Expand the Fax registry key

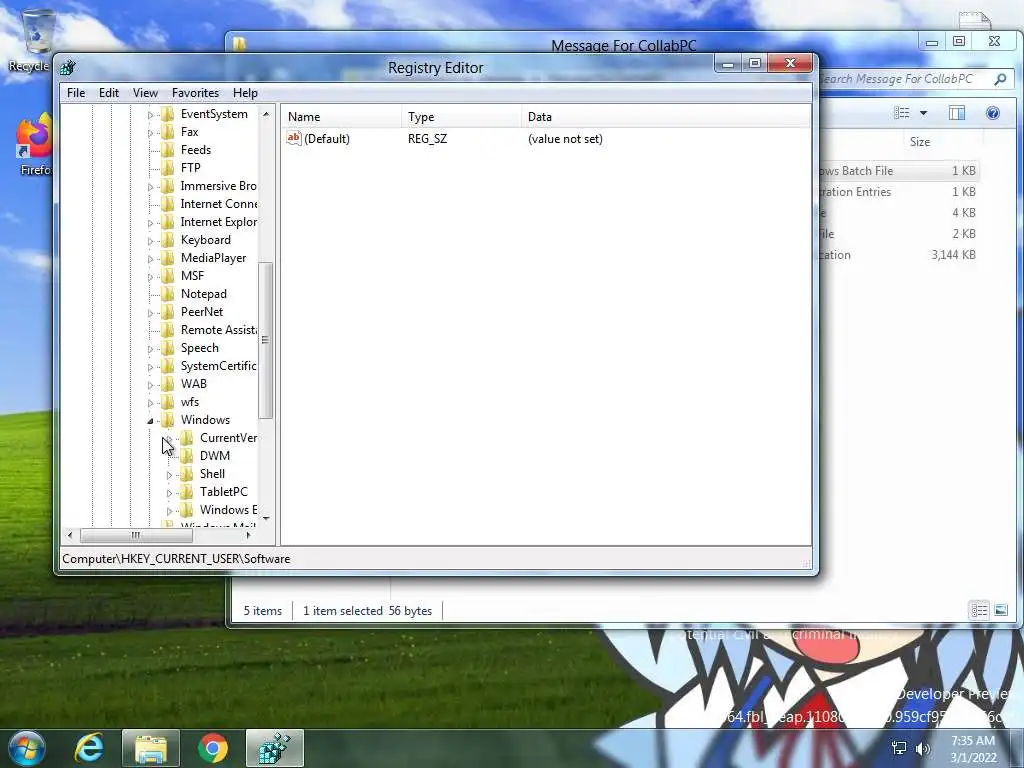pos(150,133)
